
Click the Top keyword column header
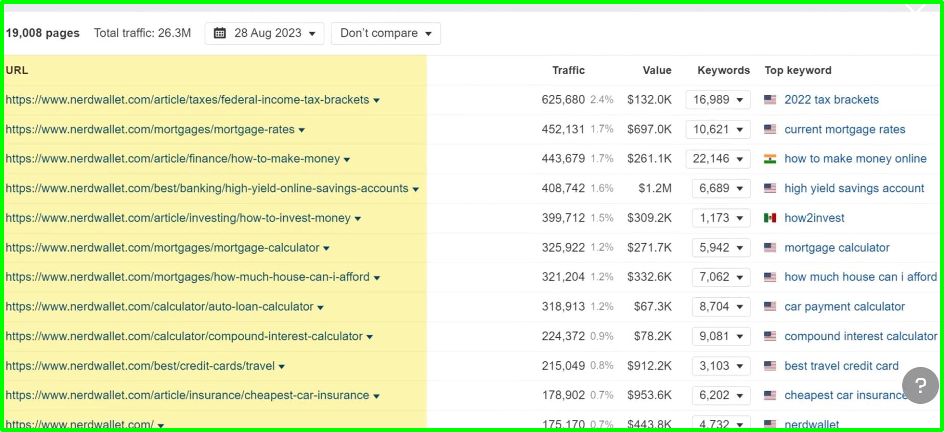798,70
